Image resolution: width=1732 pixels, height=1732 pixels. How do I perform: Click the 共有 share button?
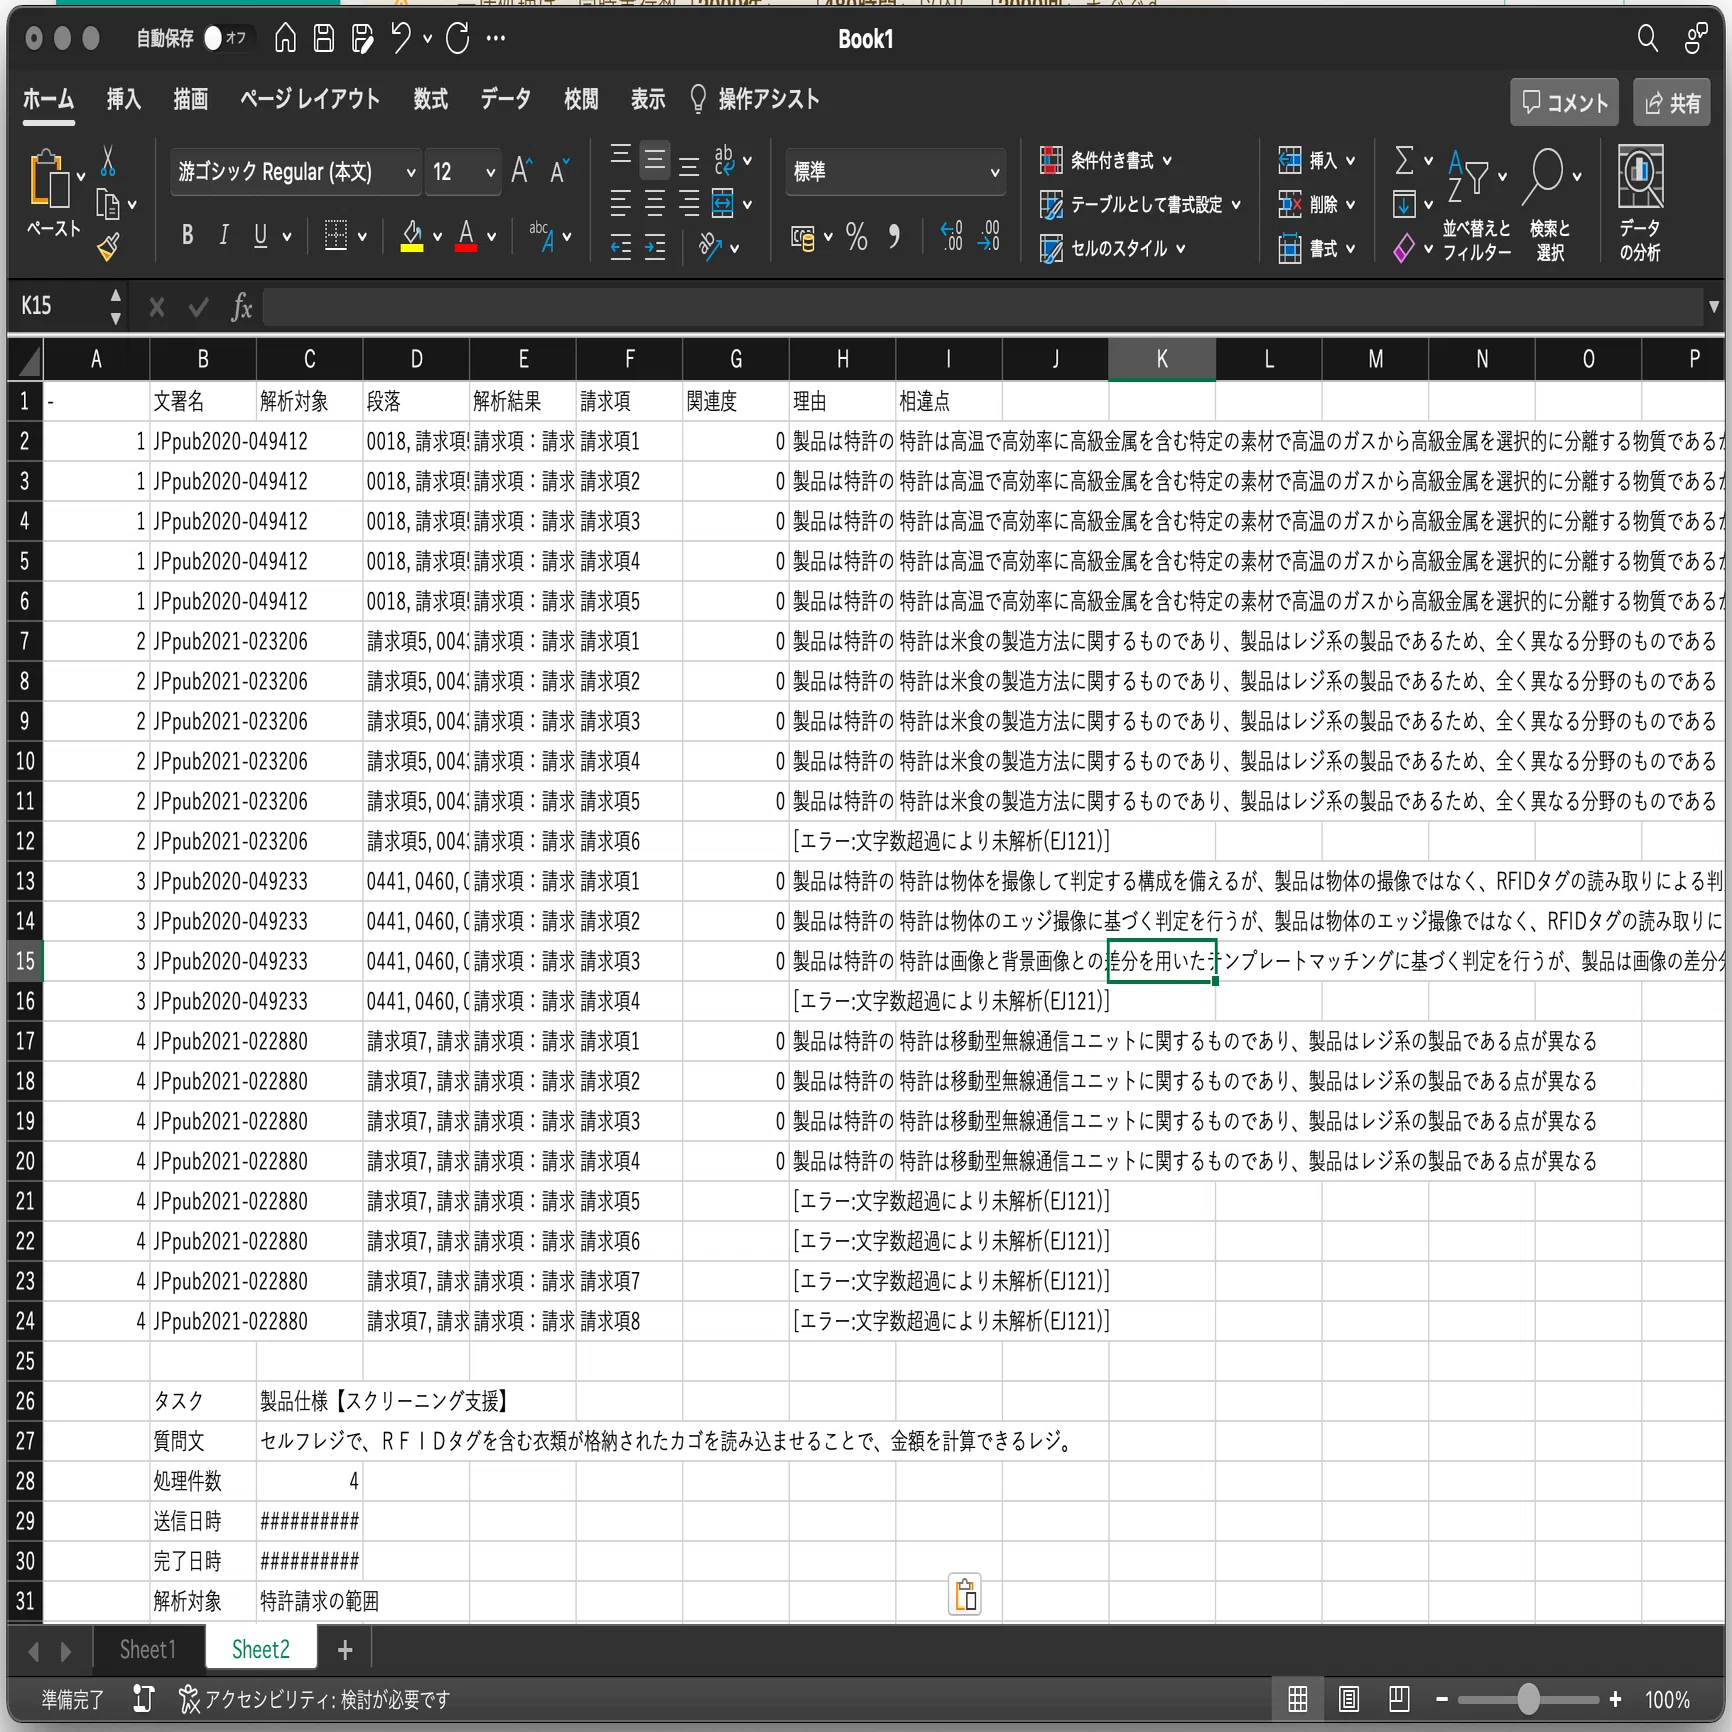pyautogui.click(x=1672, y=102)
